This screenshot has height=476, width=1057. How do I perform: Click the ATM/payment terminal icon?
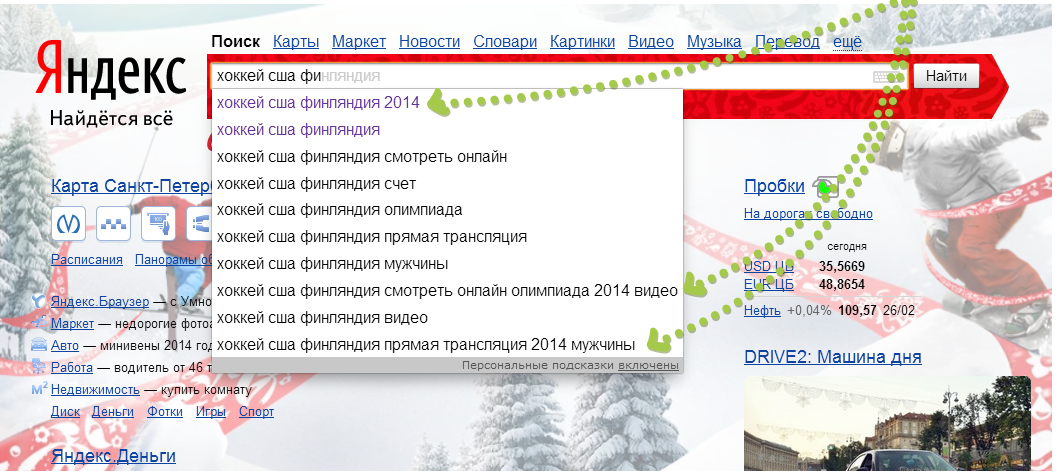pos(159,224)
